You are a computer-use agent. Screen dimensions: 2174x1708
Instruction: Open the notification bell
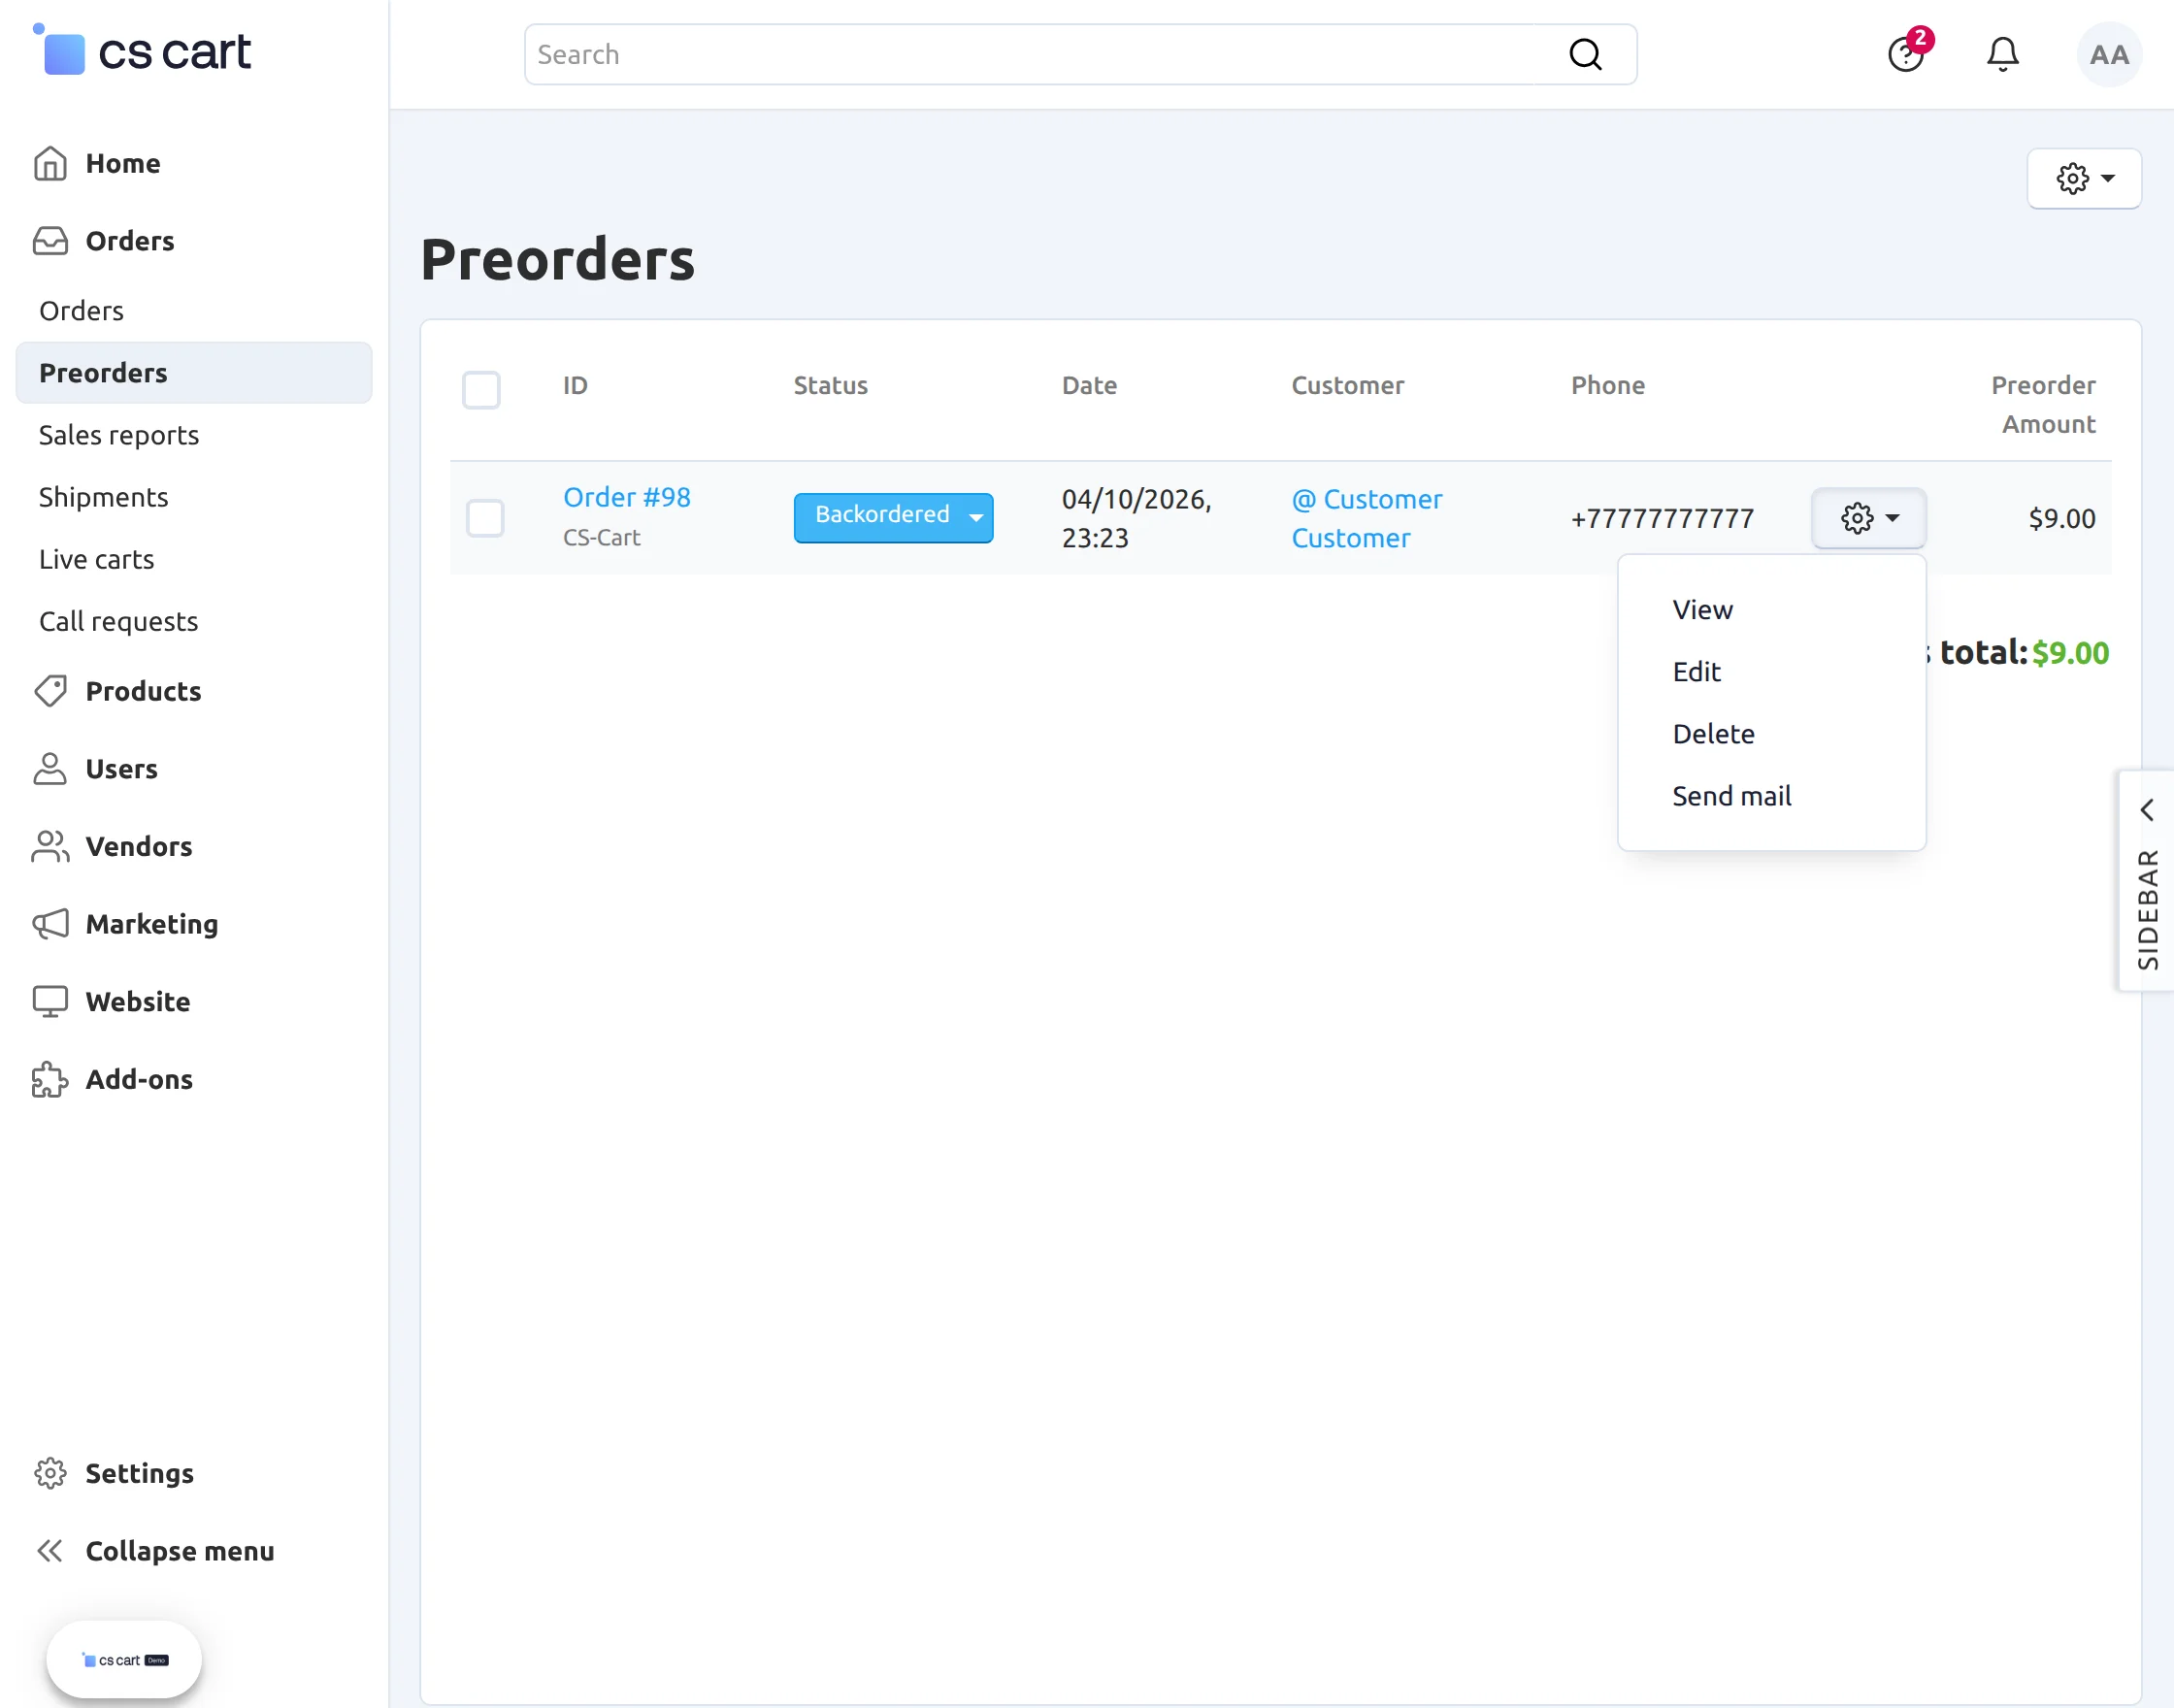[2002, 54]
